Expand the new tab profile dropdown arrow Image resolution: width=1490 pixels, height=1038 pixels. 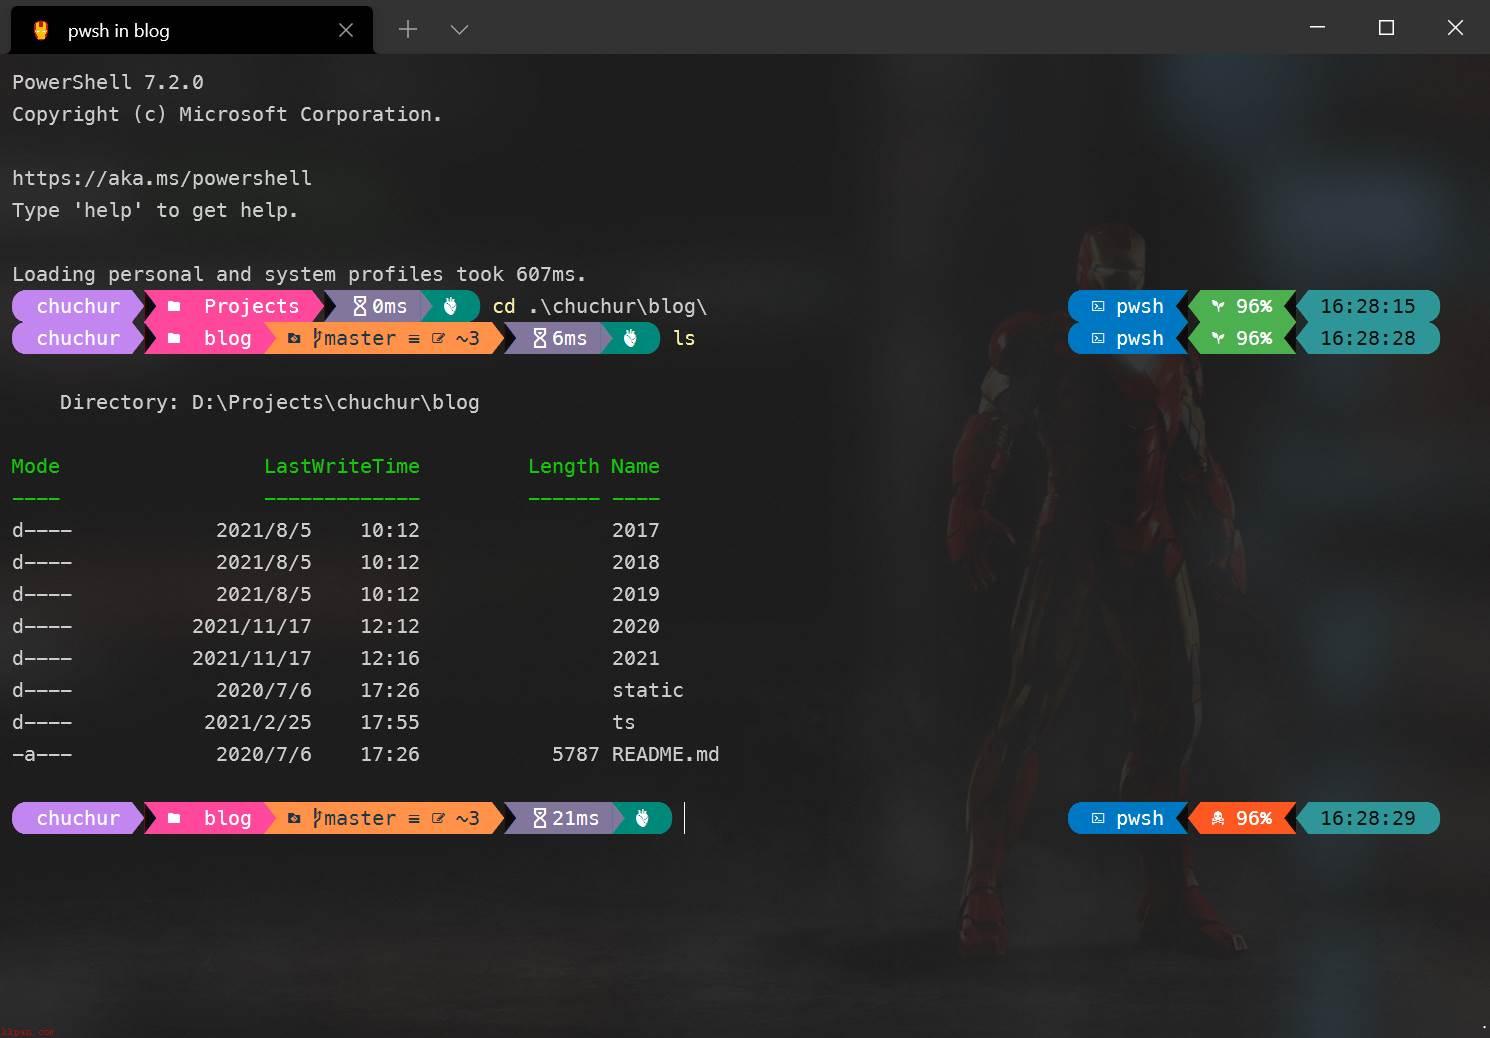[459, 29]
